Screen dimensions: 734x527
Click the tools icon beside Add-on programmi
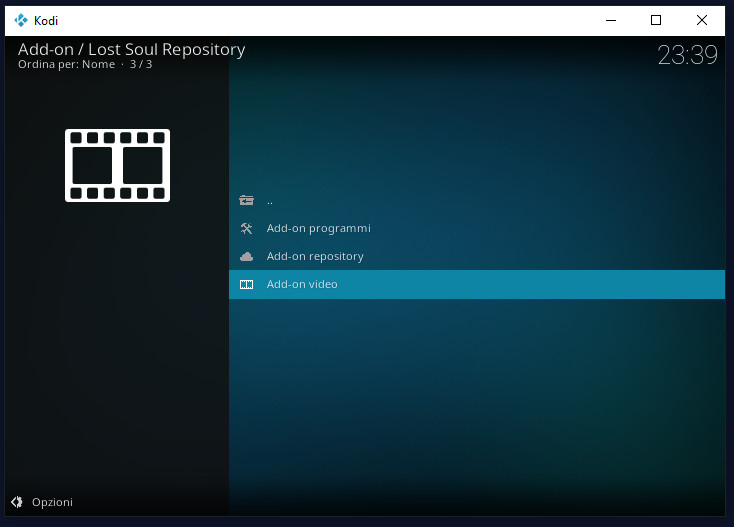(x=246, y=228)
